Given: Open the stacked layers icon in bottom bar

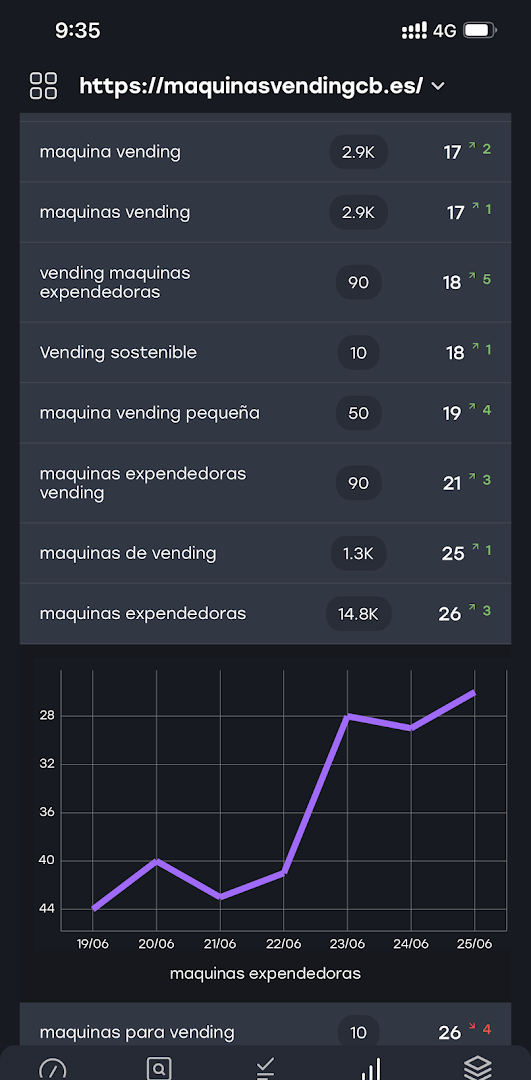Looking at the screenshot, I should tap(477, 1068).
